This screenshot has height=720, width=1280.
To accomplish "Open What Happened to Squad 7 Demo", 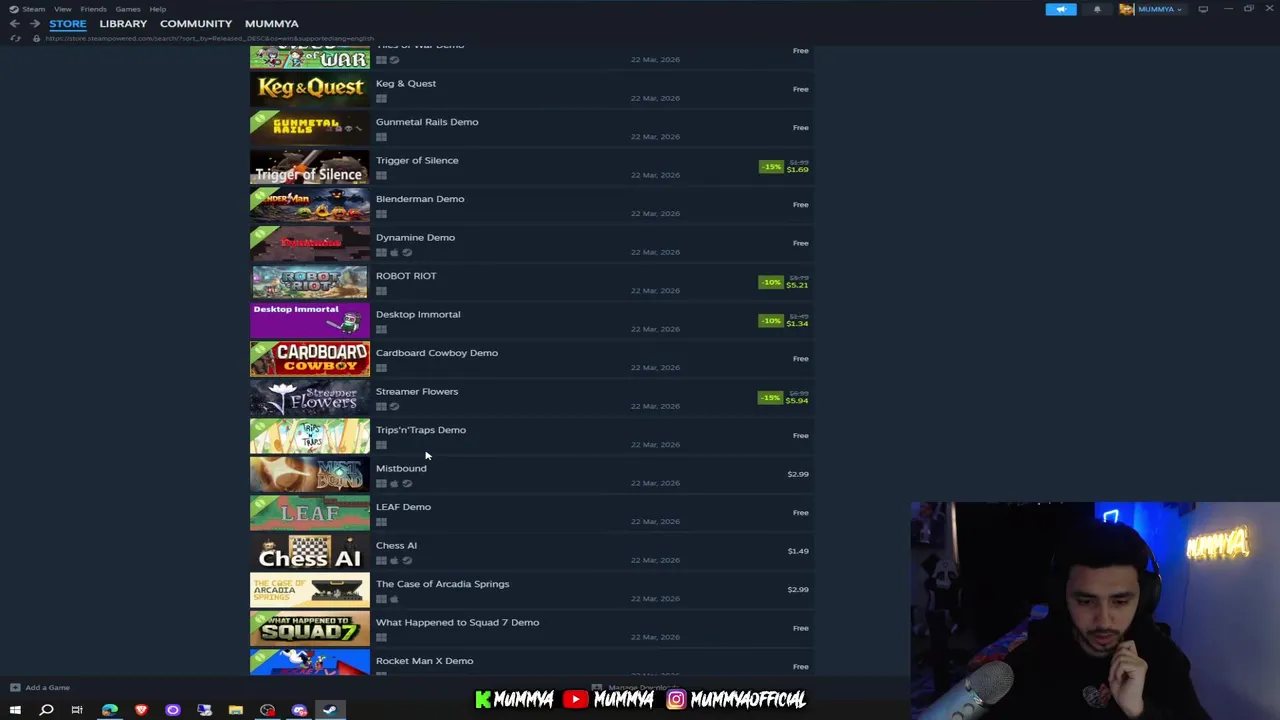I will click(531, 628).
